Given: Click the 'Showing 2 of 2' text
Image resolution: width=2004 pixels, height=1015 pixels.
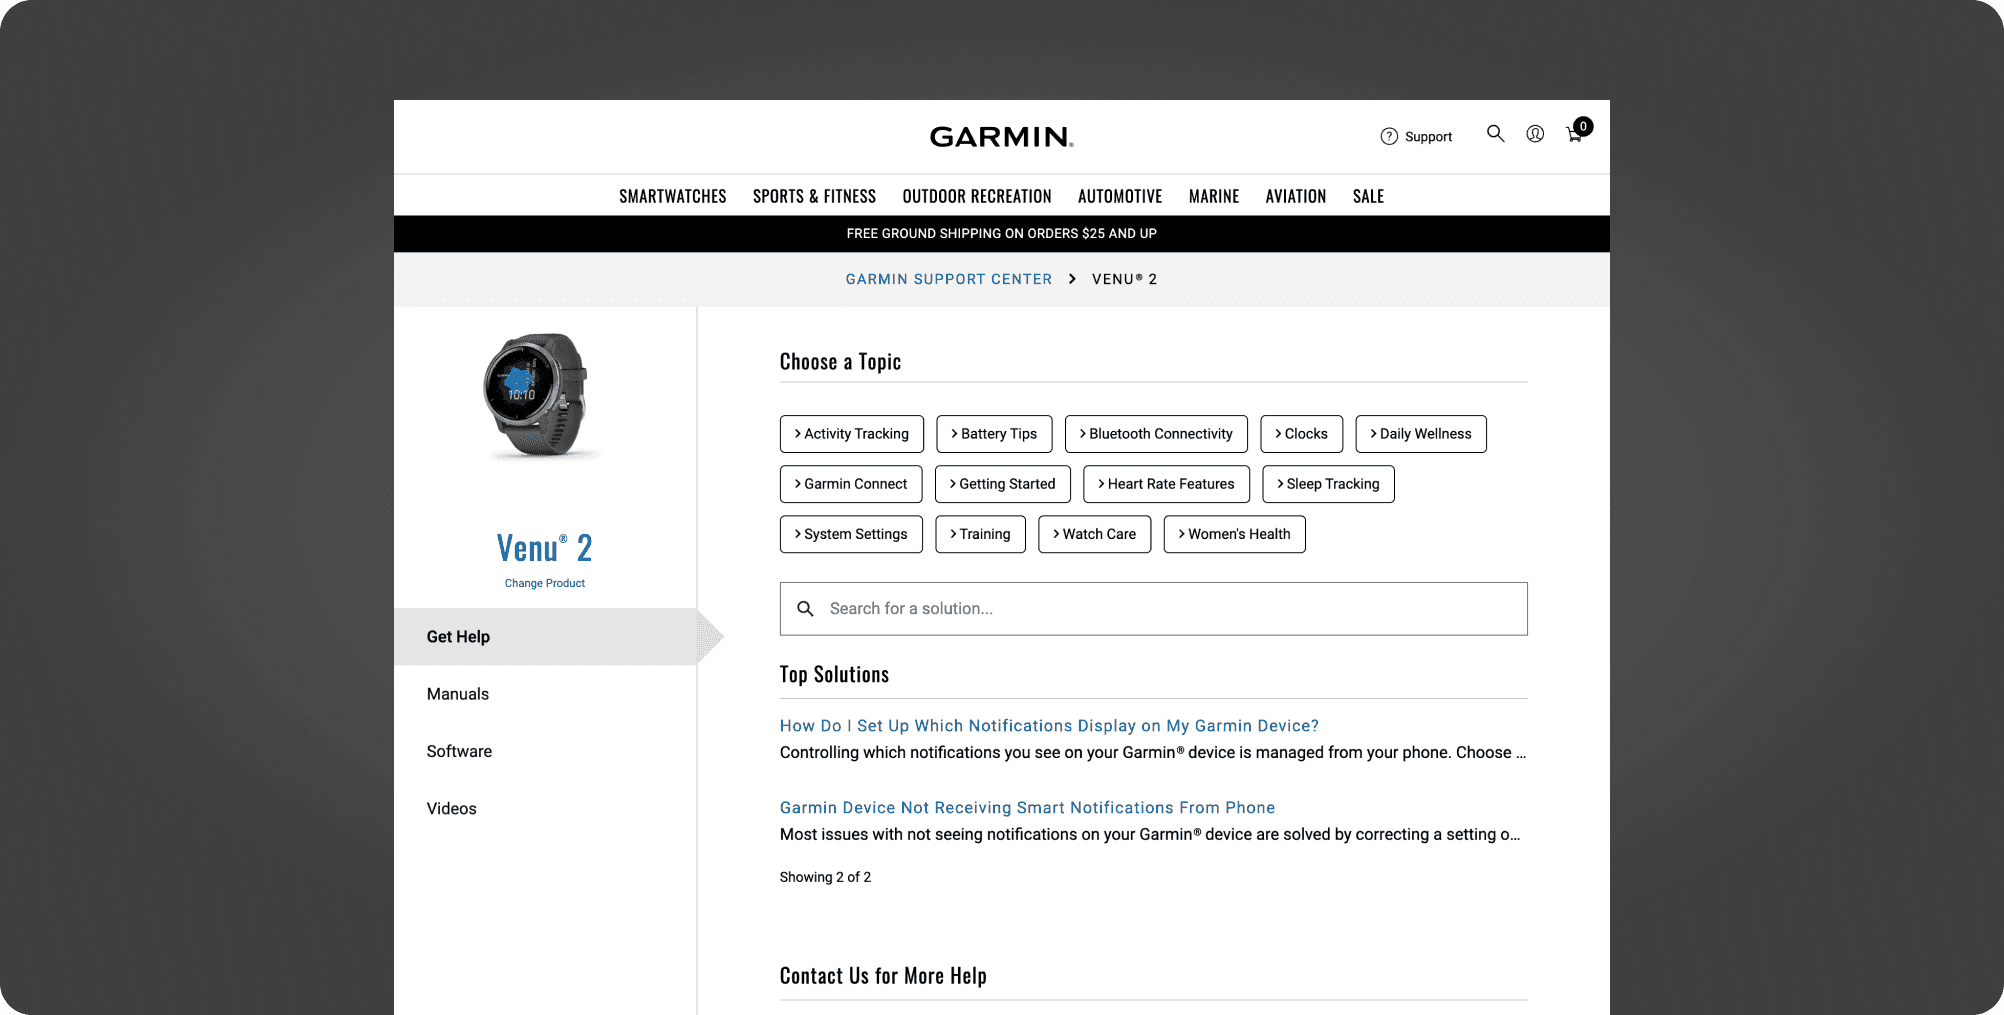Looking at the screenshot, I should pyautogui.click(x=825, y=877).
